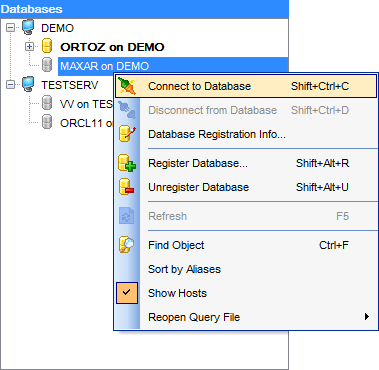Click the Unregister Database minus icon
The image size is (379, 370).
coord(127,187)
